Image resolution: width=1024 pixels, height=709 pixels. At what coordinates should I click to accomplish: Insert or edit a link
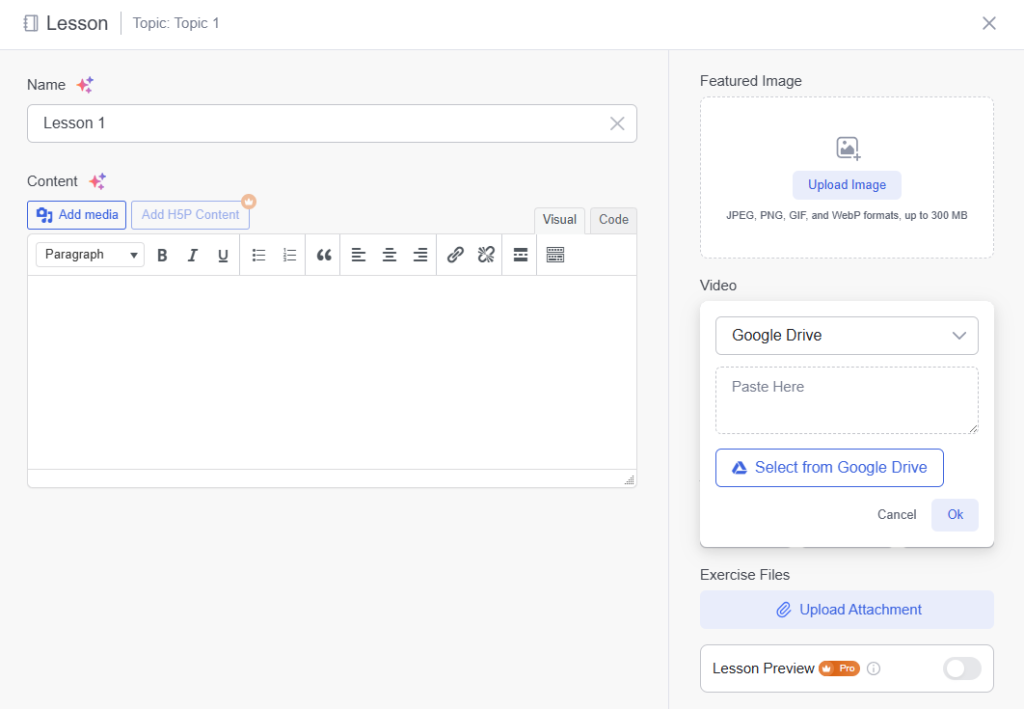coord(455,255)
